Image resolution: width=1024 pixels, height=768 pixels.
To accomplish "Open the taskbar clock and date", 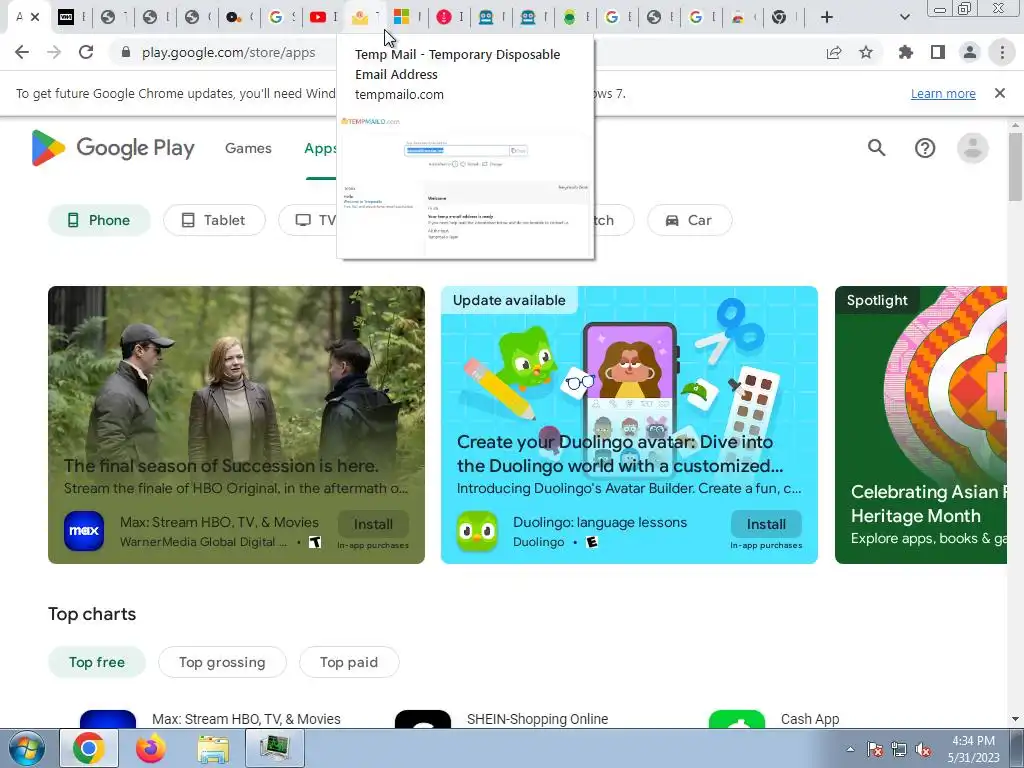I will tap(973, 749).
